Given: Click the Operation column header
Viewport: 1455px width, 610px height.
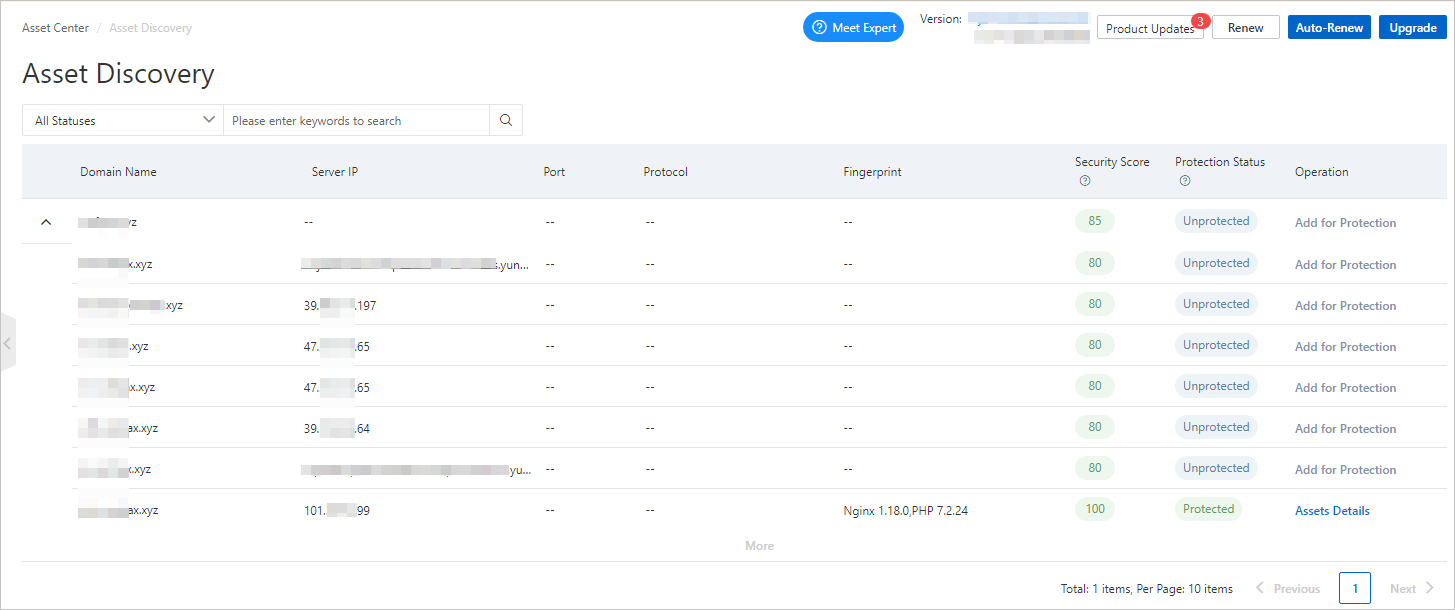Looking at the screenshot, I should click(x=1321, y=171).
